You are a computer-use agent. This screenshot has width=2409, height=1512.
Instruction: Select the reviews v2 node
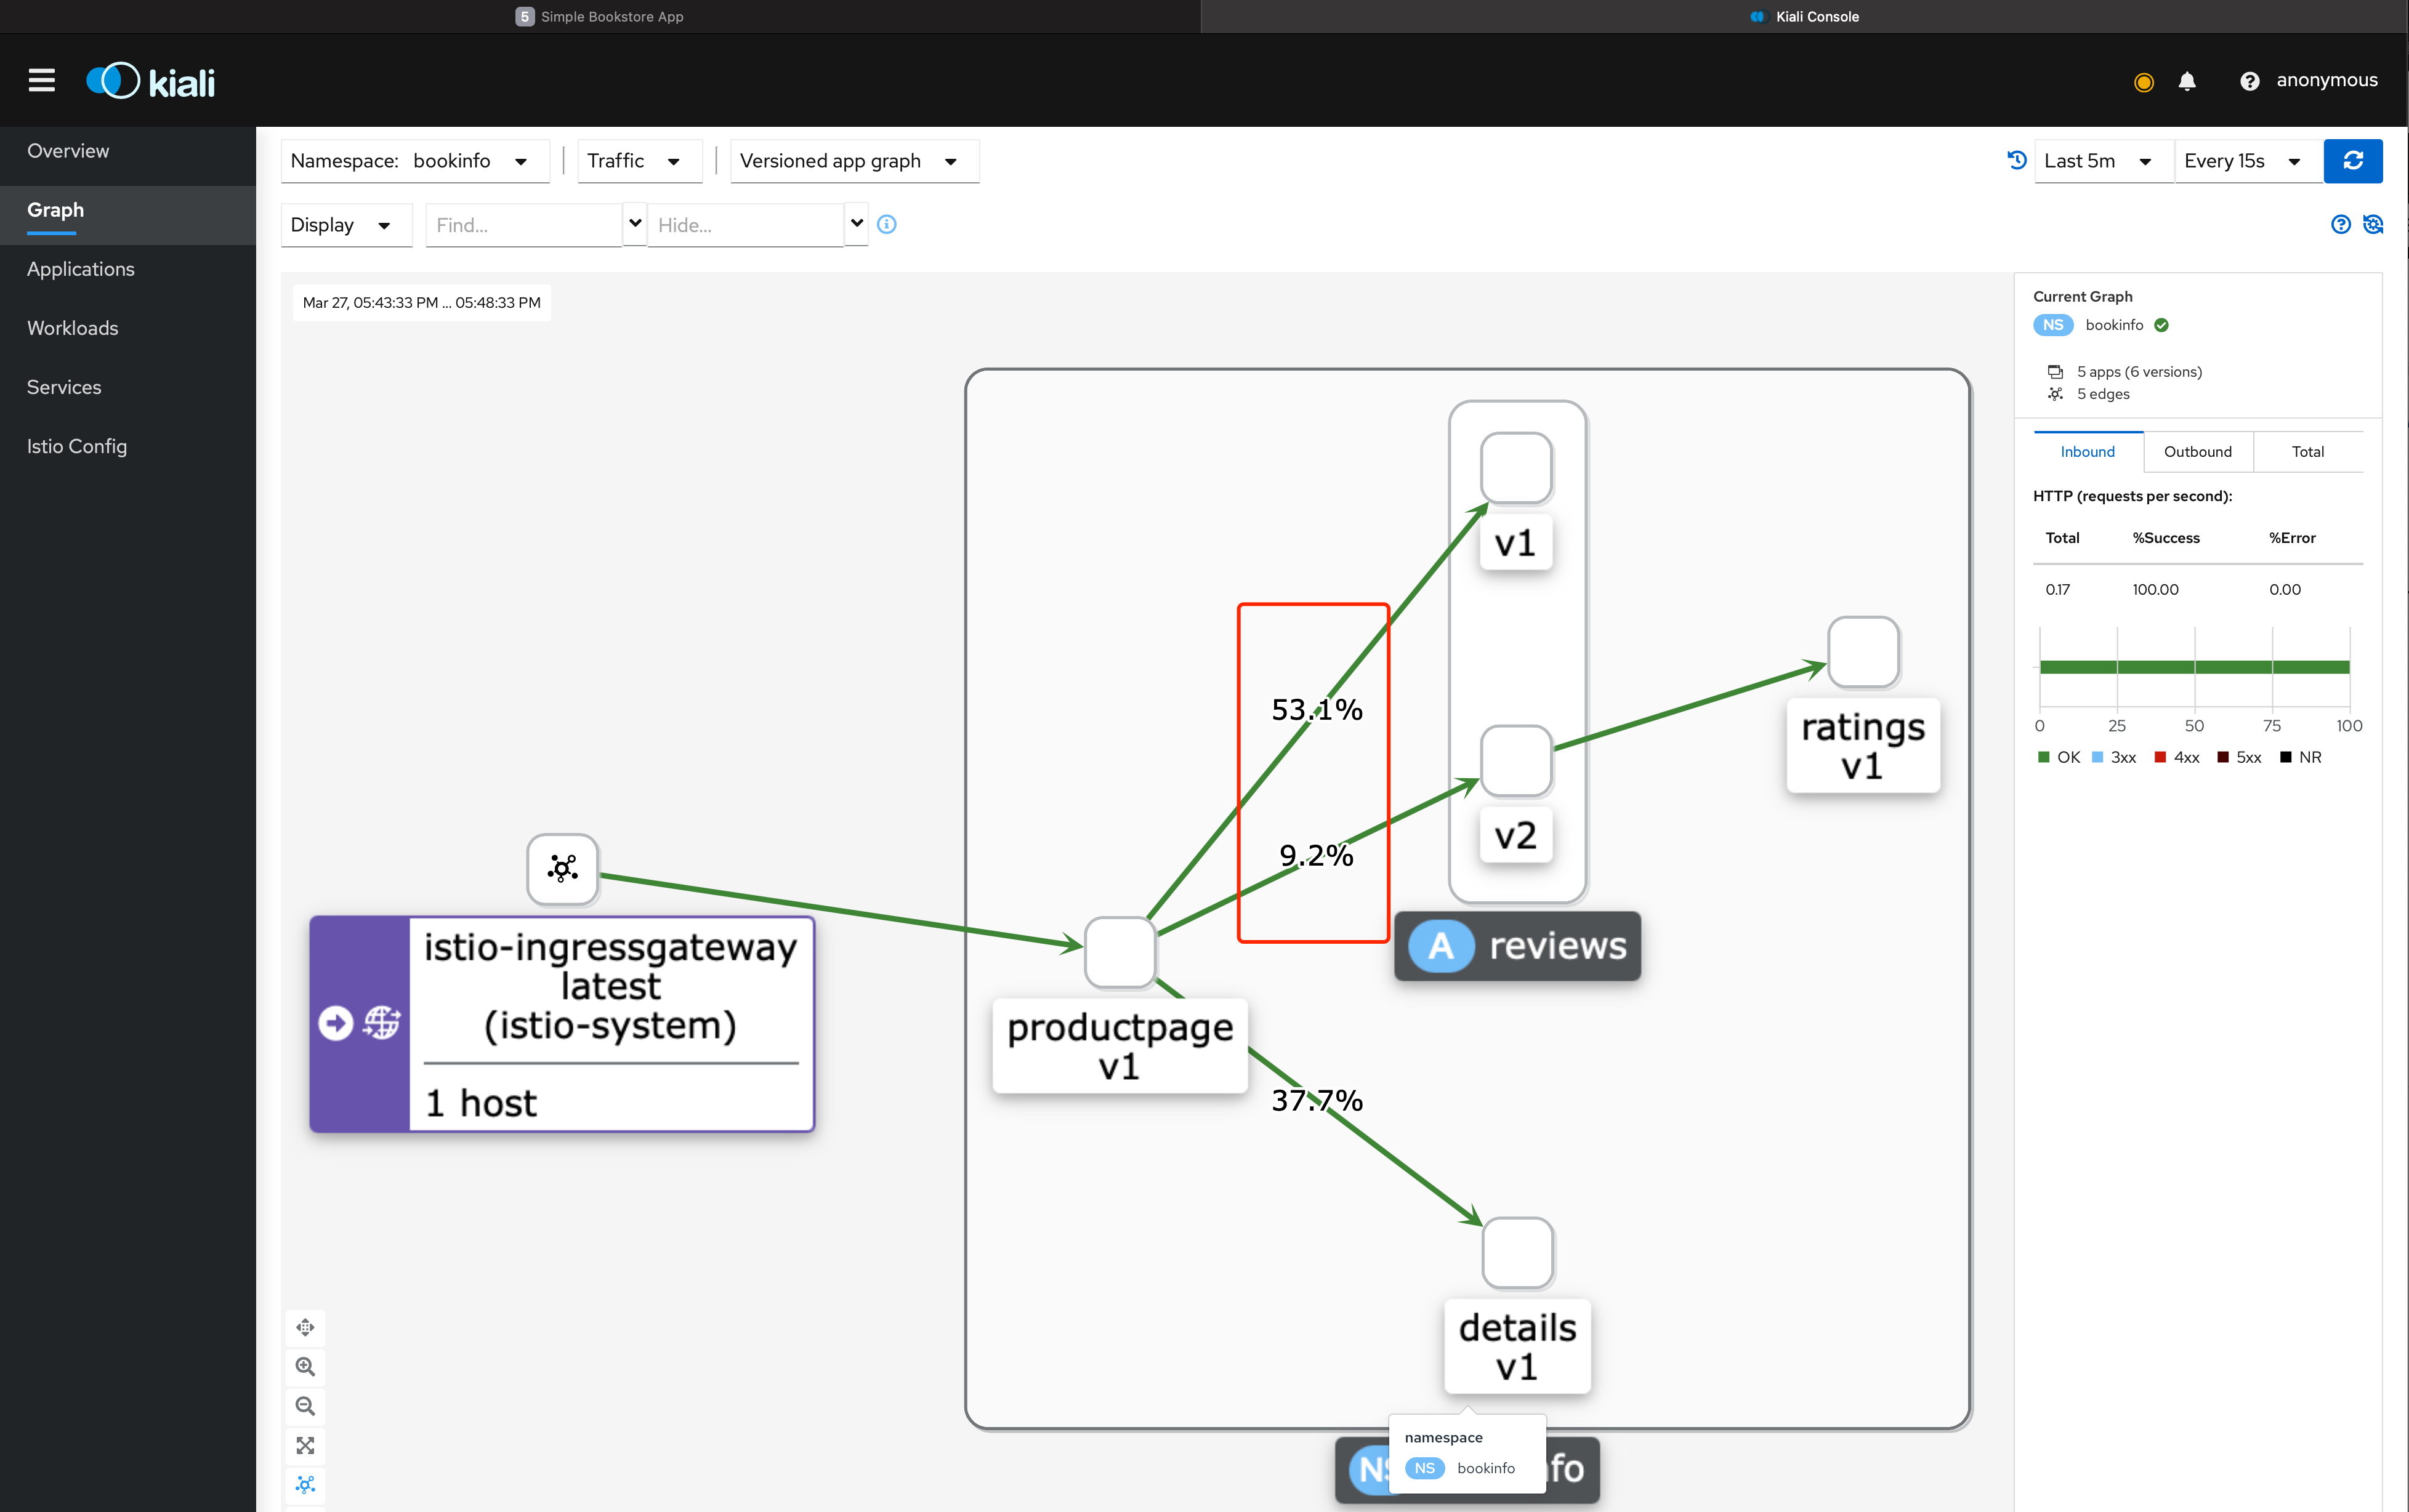coord(1516,761)
